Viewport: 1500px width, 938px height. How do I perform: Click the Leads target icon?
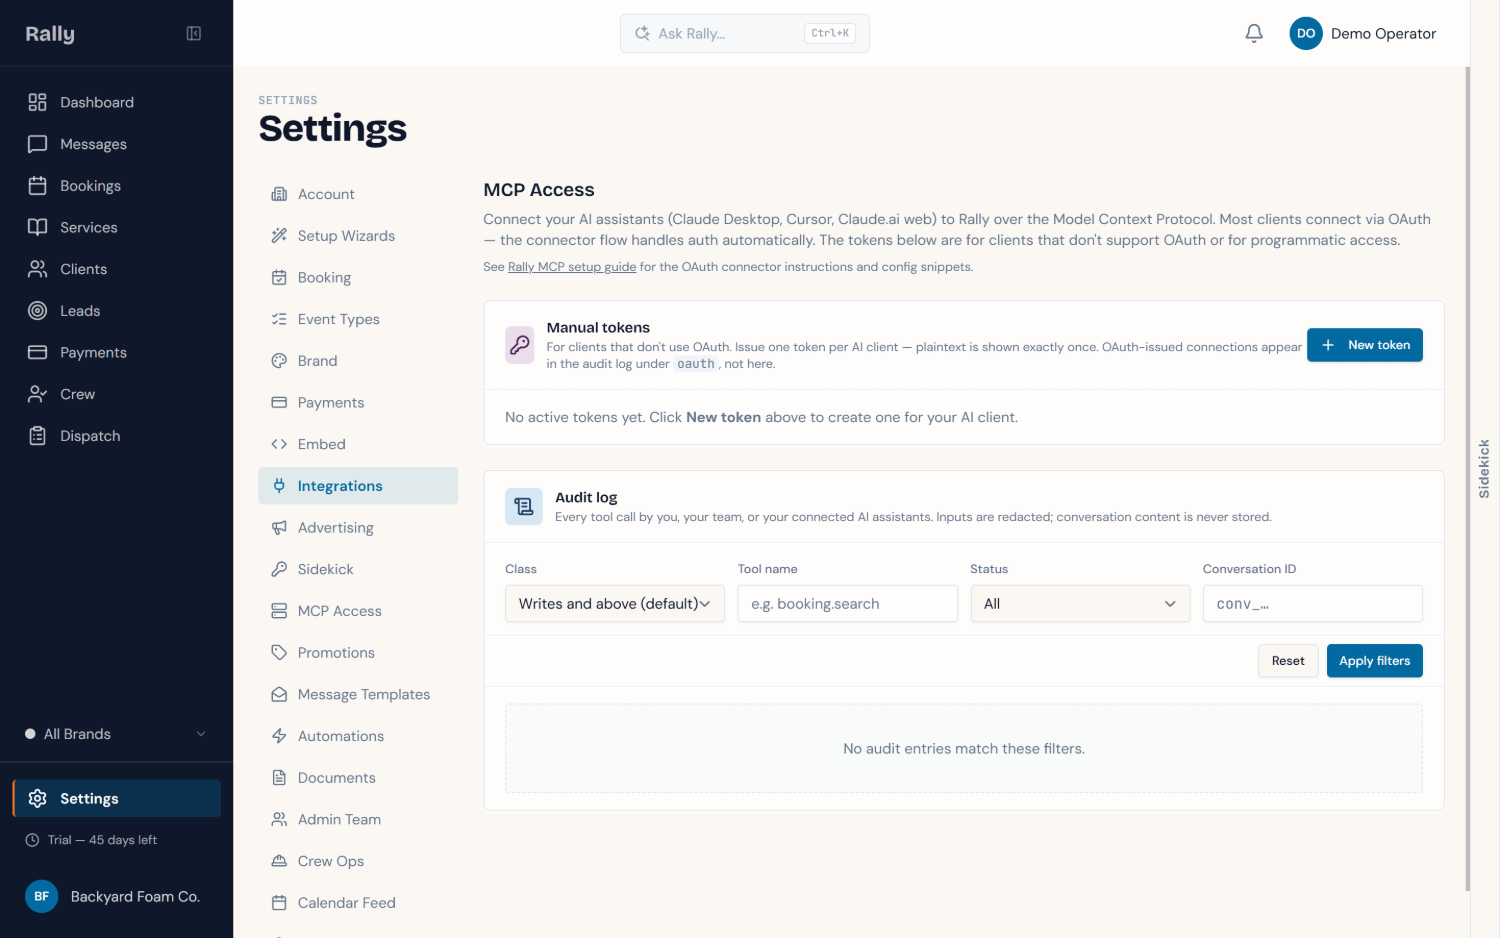(37, 311)
